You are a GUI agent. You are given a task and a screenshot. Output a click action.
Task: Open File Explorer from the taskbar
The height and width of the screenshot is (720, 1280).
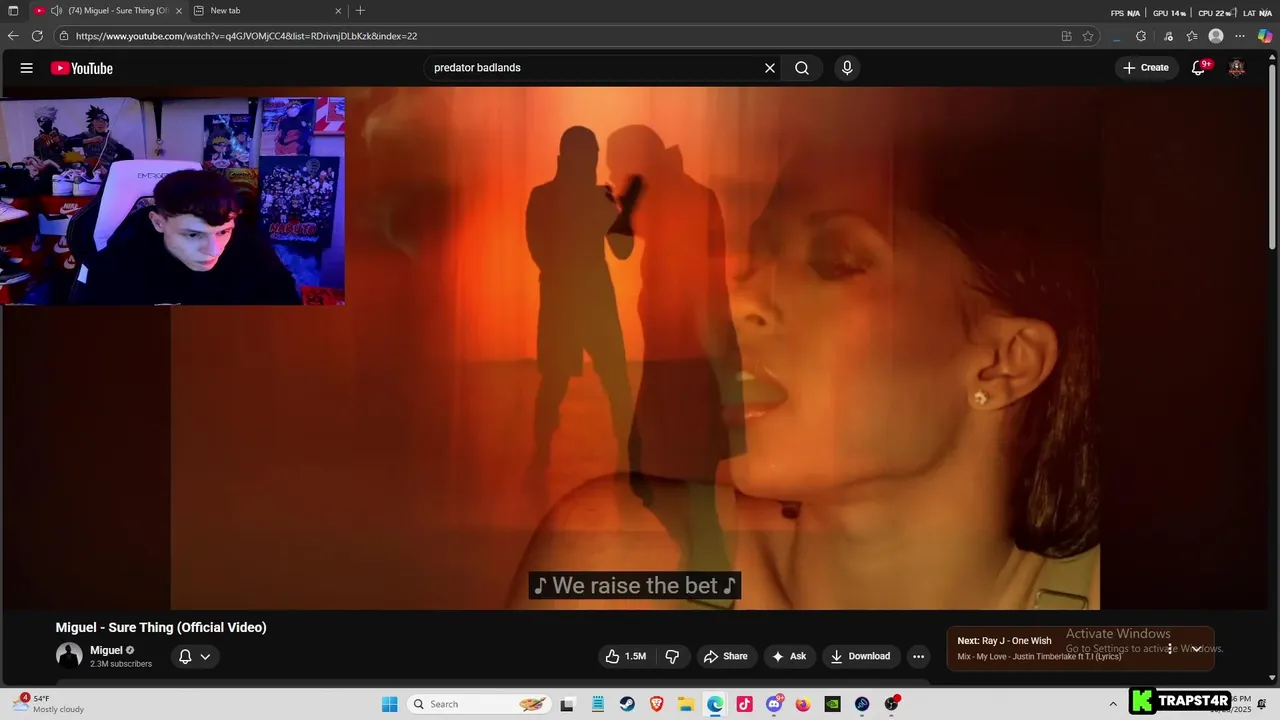(686, 704)
